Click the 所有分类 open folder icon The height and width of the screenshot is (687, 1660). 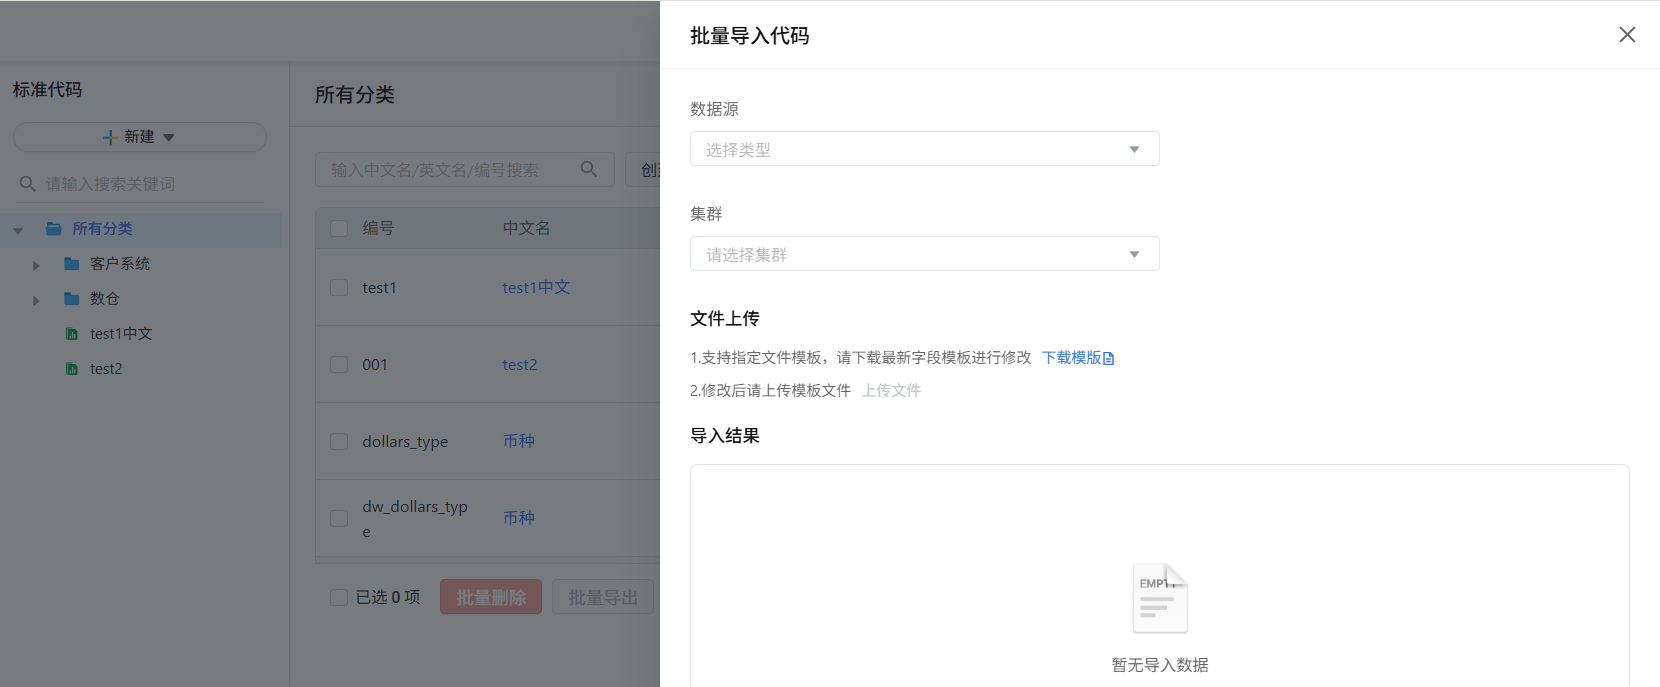tap(54, 229)
